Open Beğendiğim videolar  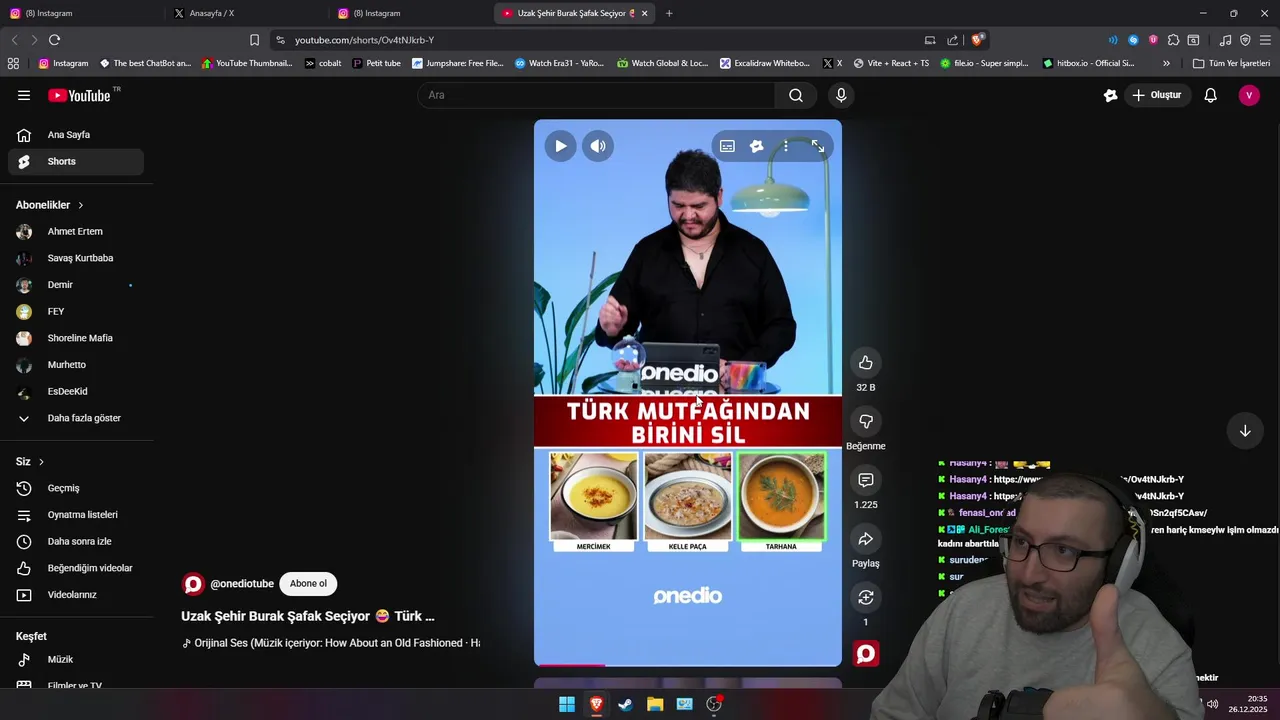pos(76,568)
